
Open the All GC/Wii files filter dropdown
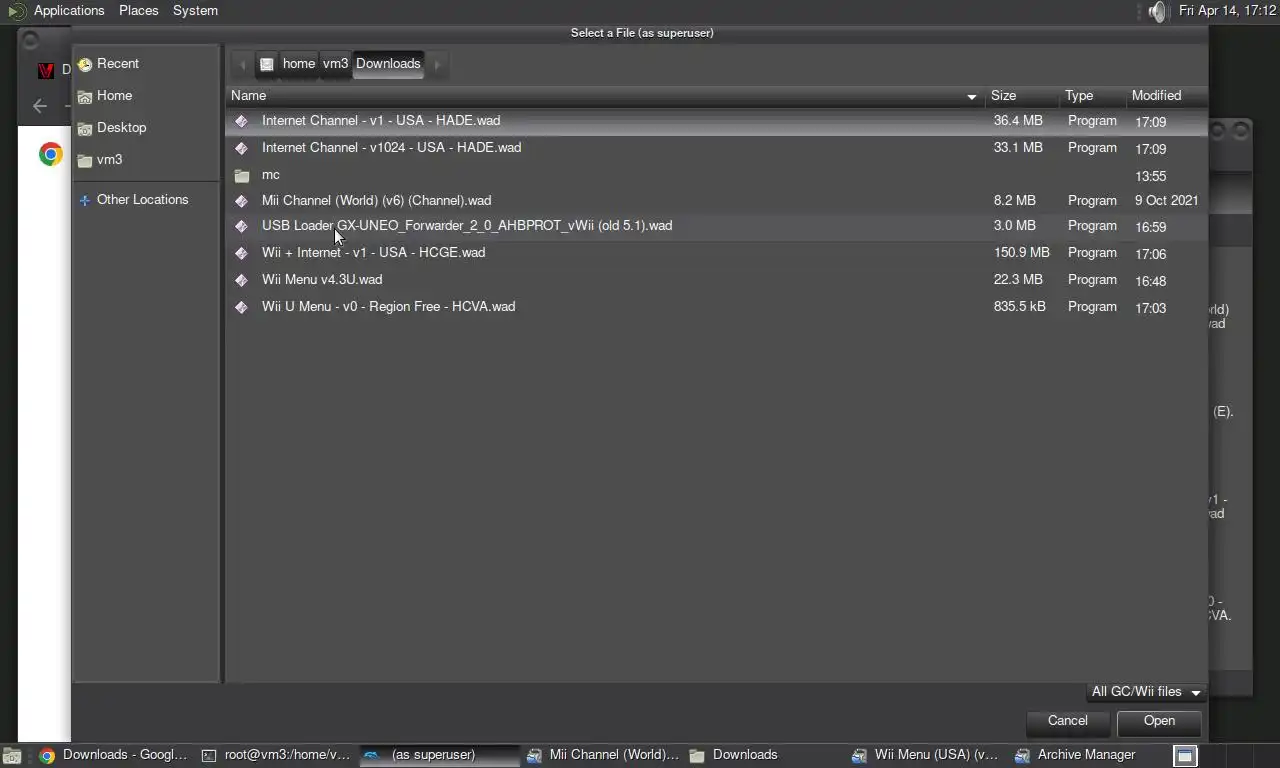(x=1146, y=692)
